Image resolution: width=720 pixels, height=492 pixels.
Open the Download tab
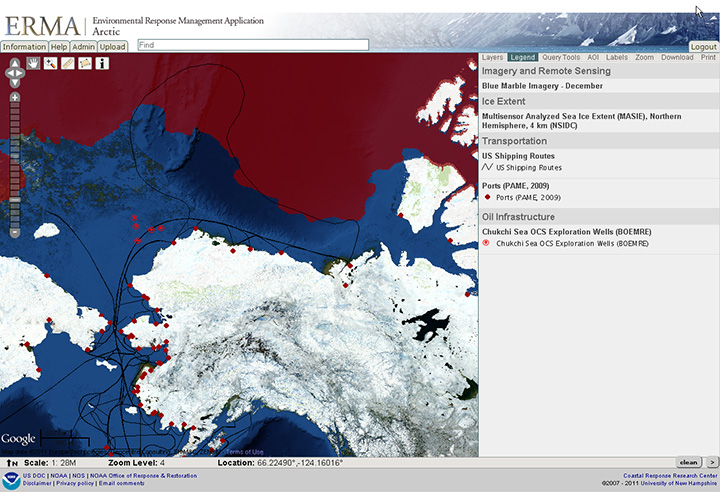677,57
